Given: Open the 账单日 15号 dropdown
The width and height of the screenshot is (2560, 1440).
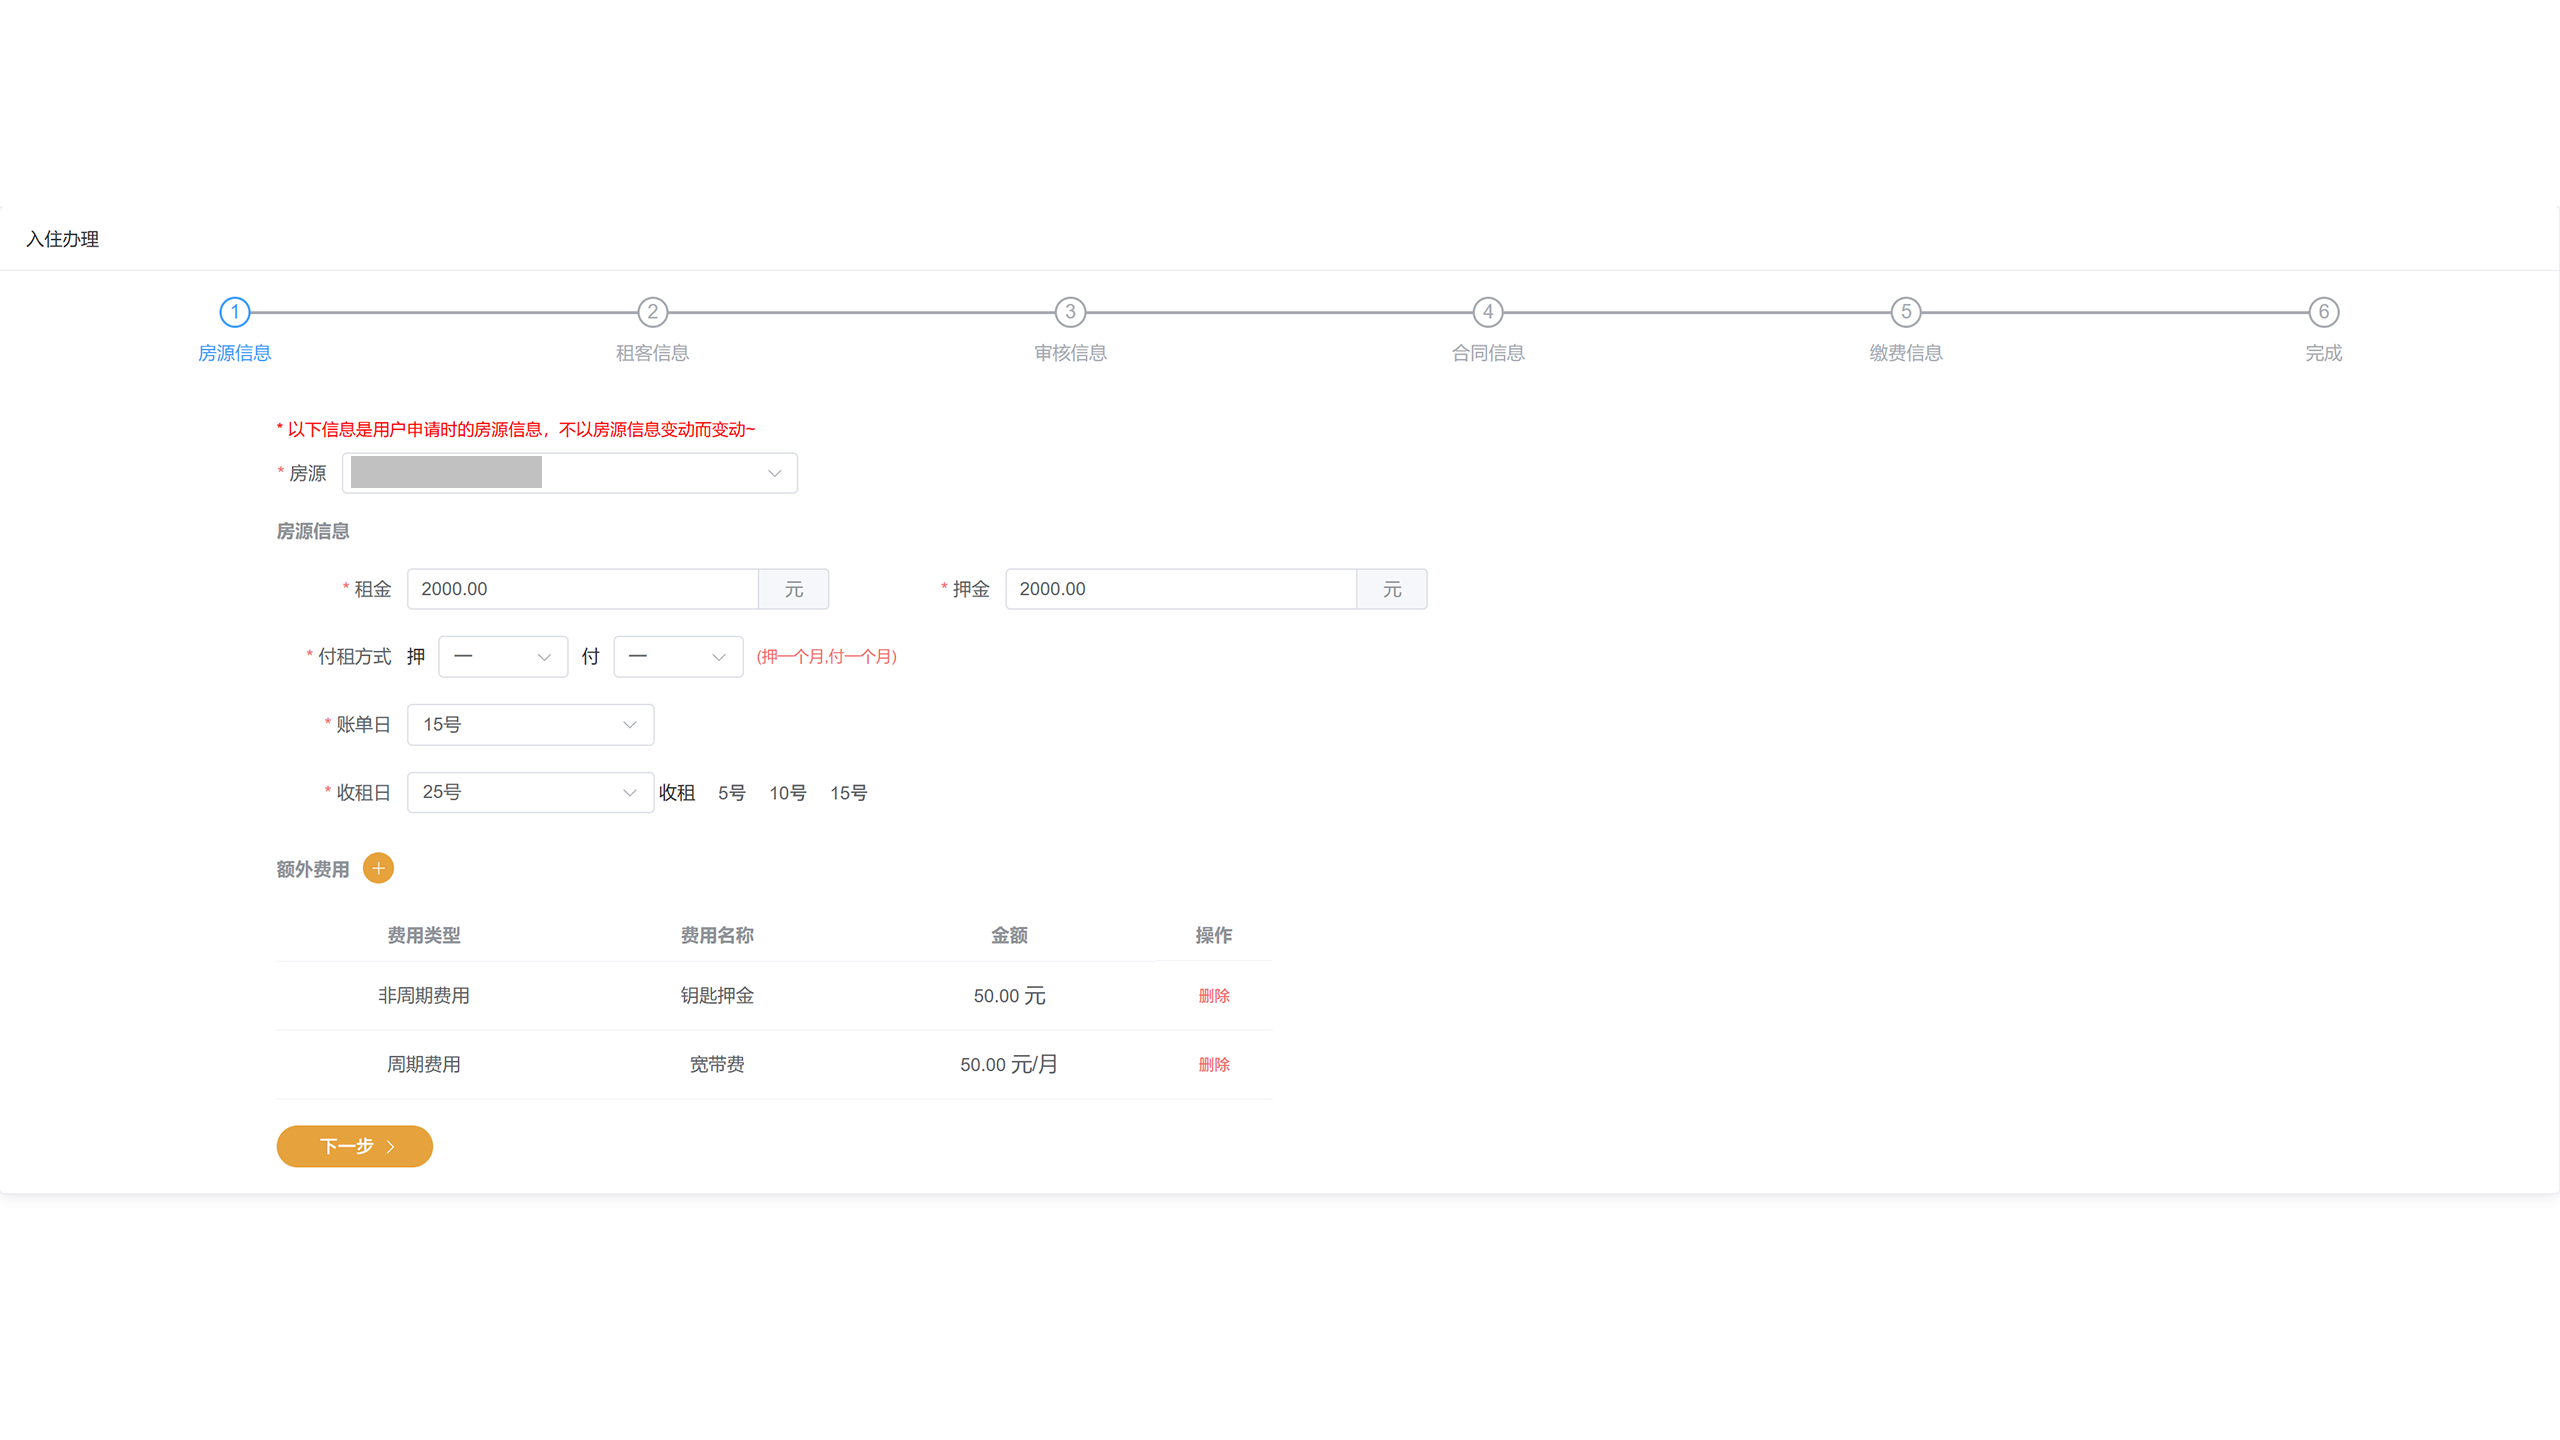Looking at the screenshot, I should tap(530, 725).
